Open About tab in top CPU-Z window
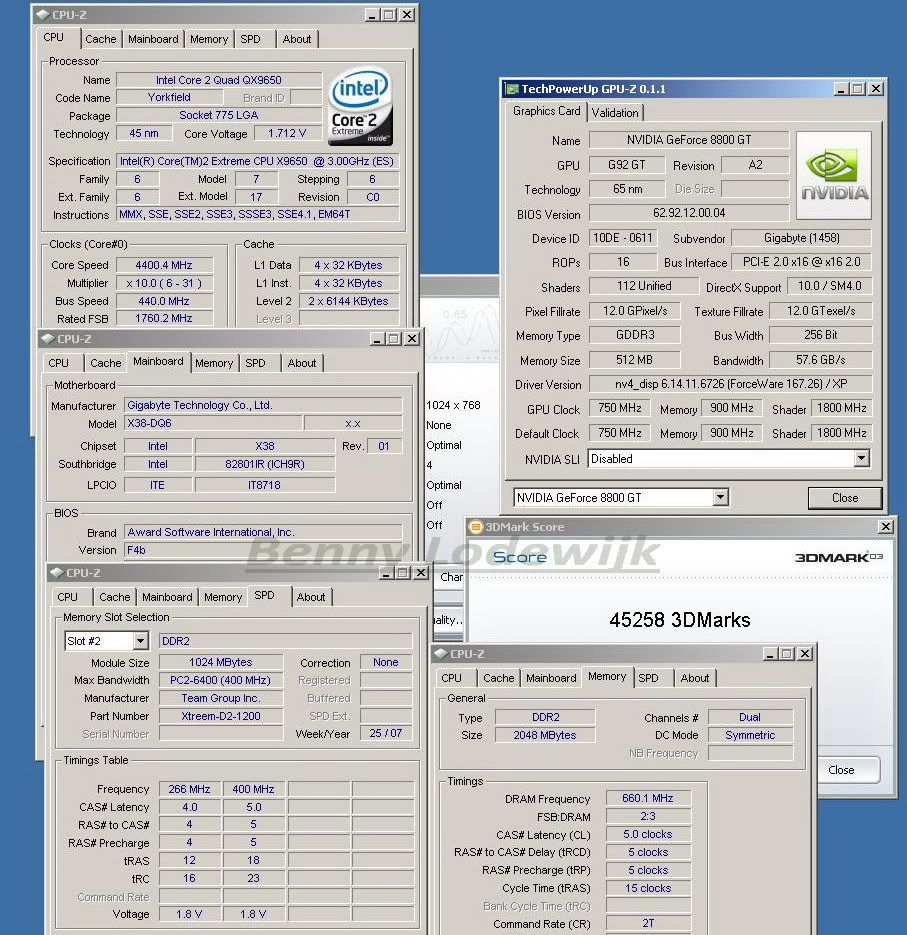This screenshot has width=907, height=935. [297, 39]
